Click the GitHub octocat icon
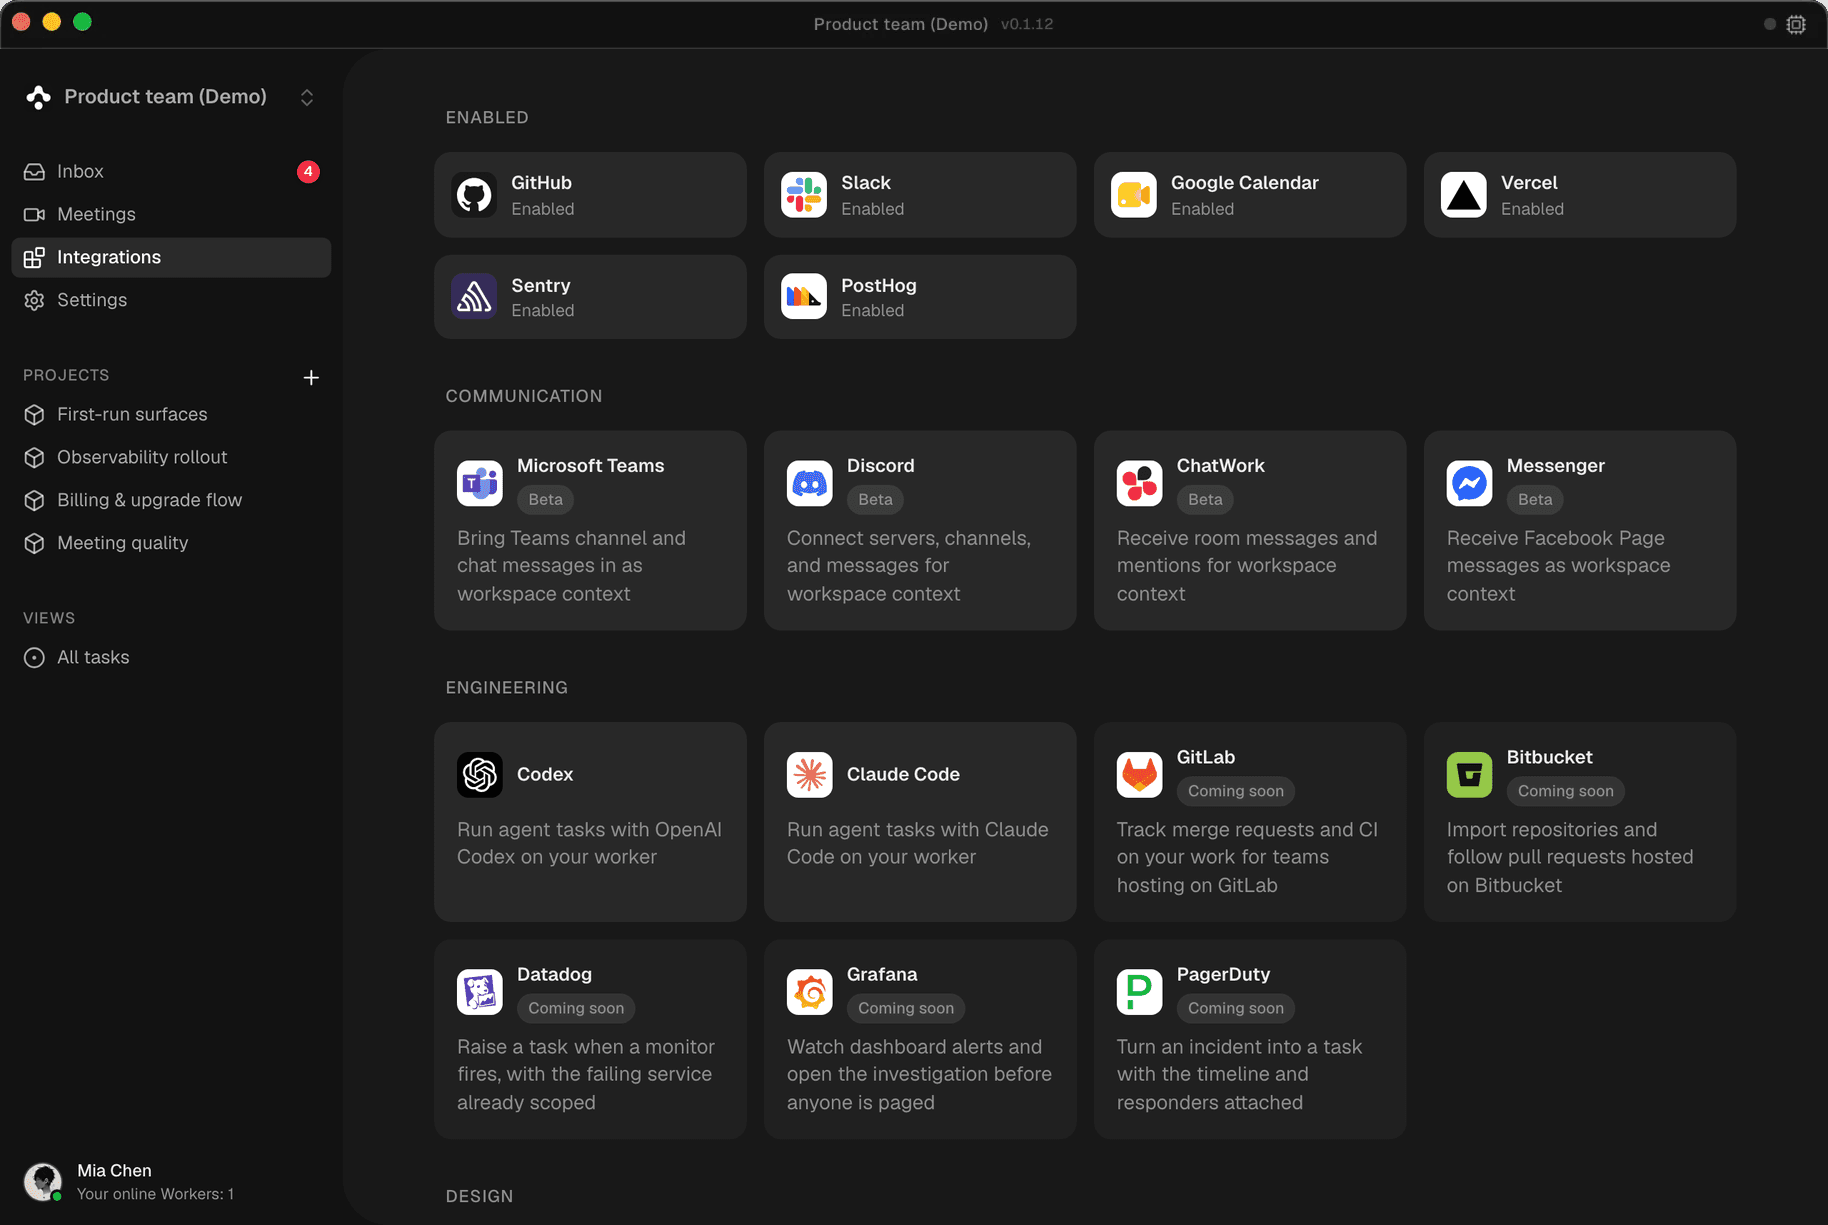This screenshot has width=1828, height=1225. click(x=474, y=195)
